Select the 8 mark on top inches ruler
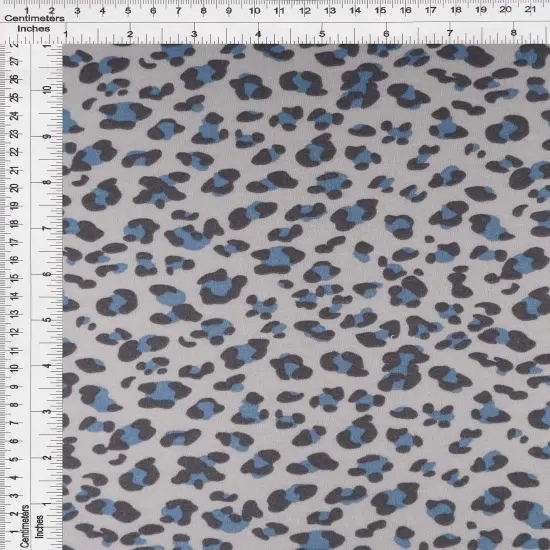The height and width of the screenshot is (550, 550). click(514, 33)
